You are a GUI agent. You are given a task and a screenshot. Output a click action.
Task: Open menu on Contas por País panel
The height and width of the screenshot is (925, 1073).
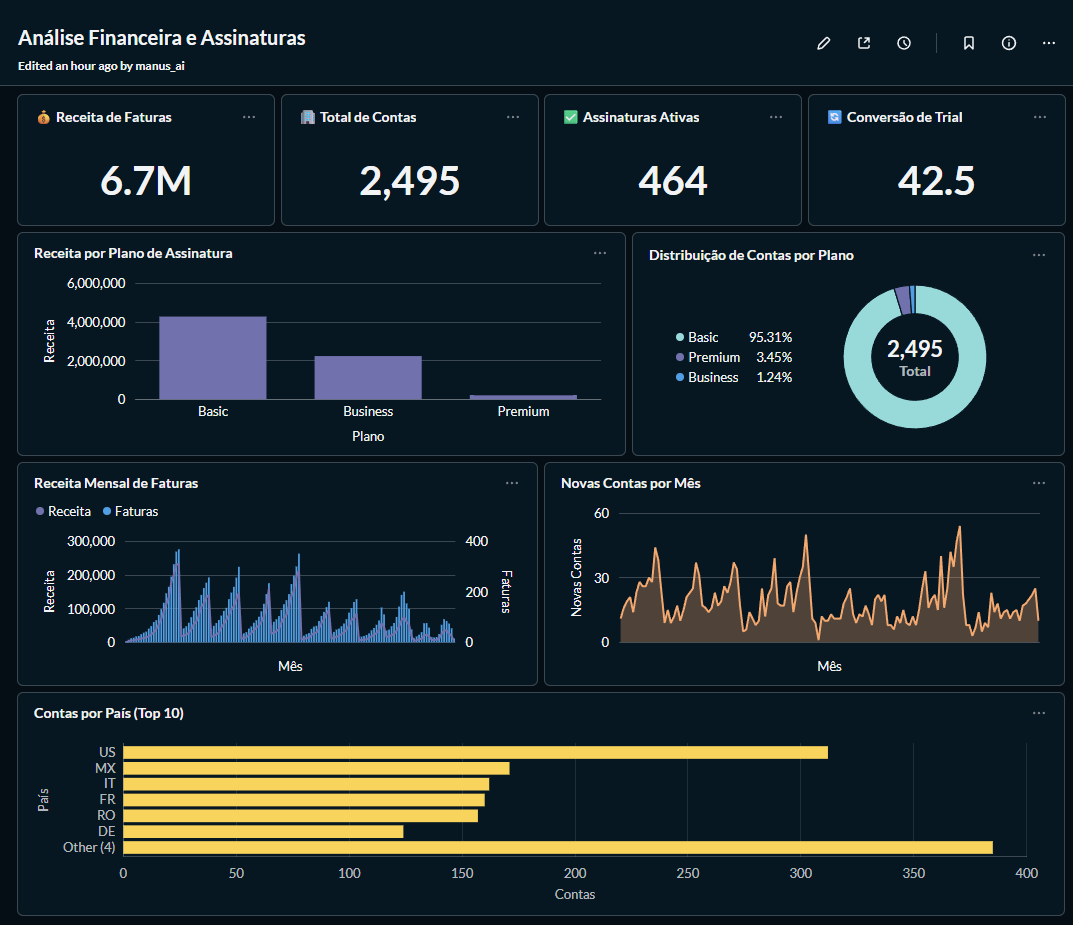[1038, 712]
